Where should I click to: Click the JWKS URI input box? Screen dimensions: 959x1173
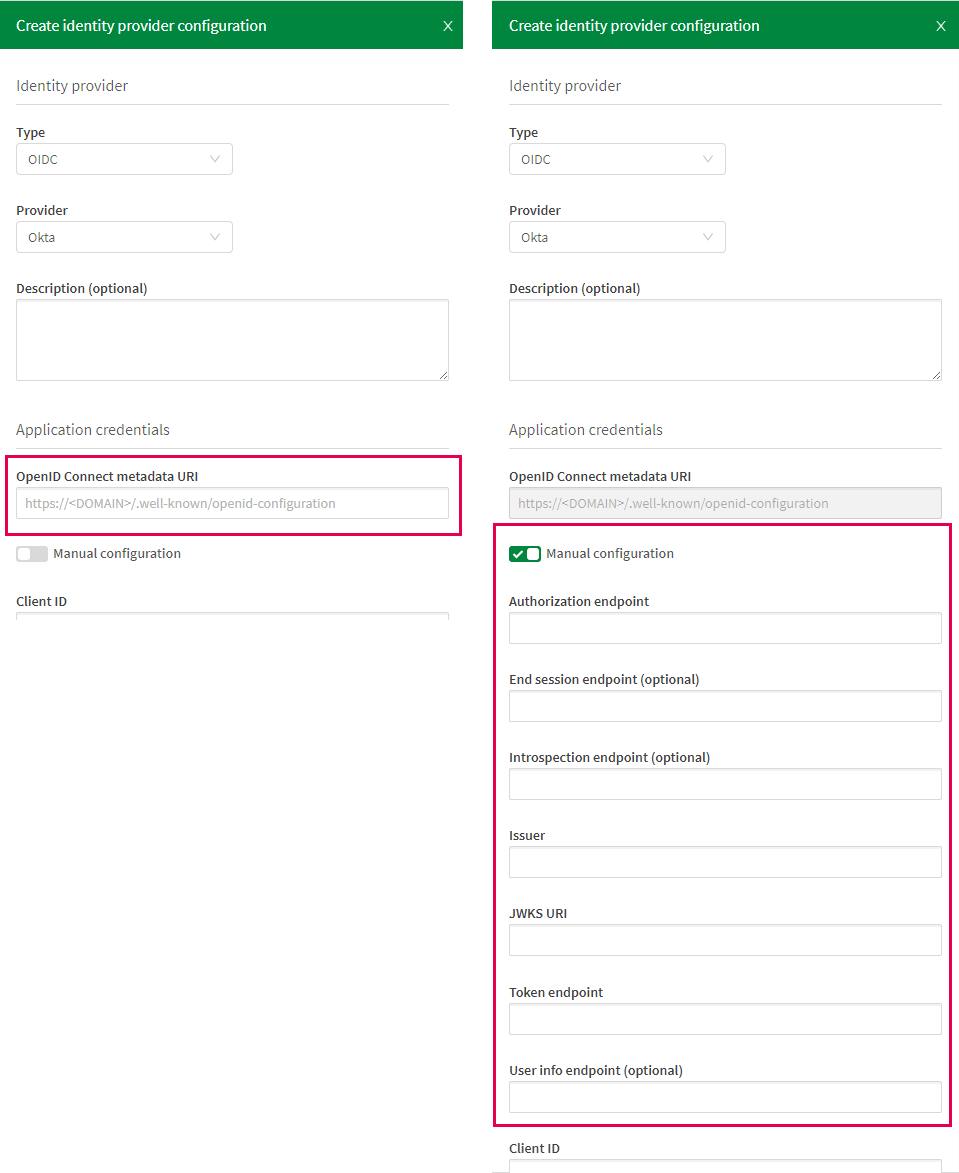[725, 940]
